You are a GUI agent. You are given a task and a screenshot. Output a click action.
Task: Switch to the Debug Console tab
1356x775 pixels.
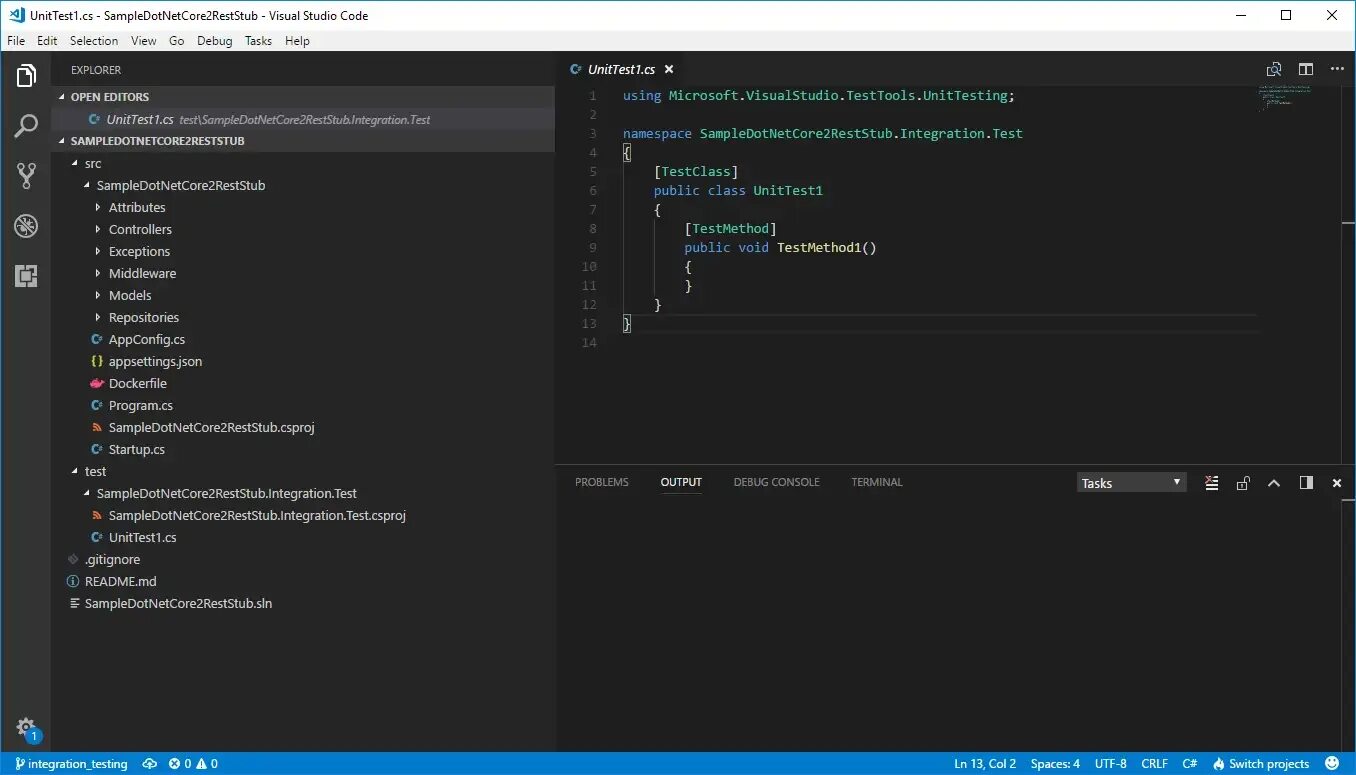pos(776,483)
